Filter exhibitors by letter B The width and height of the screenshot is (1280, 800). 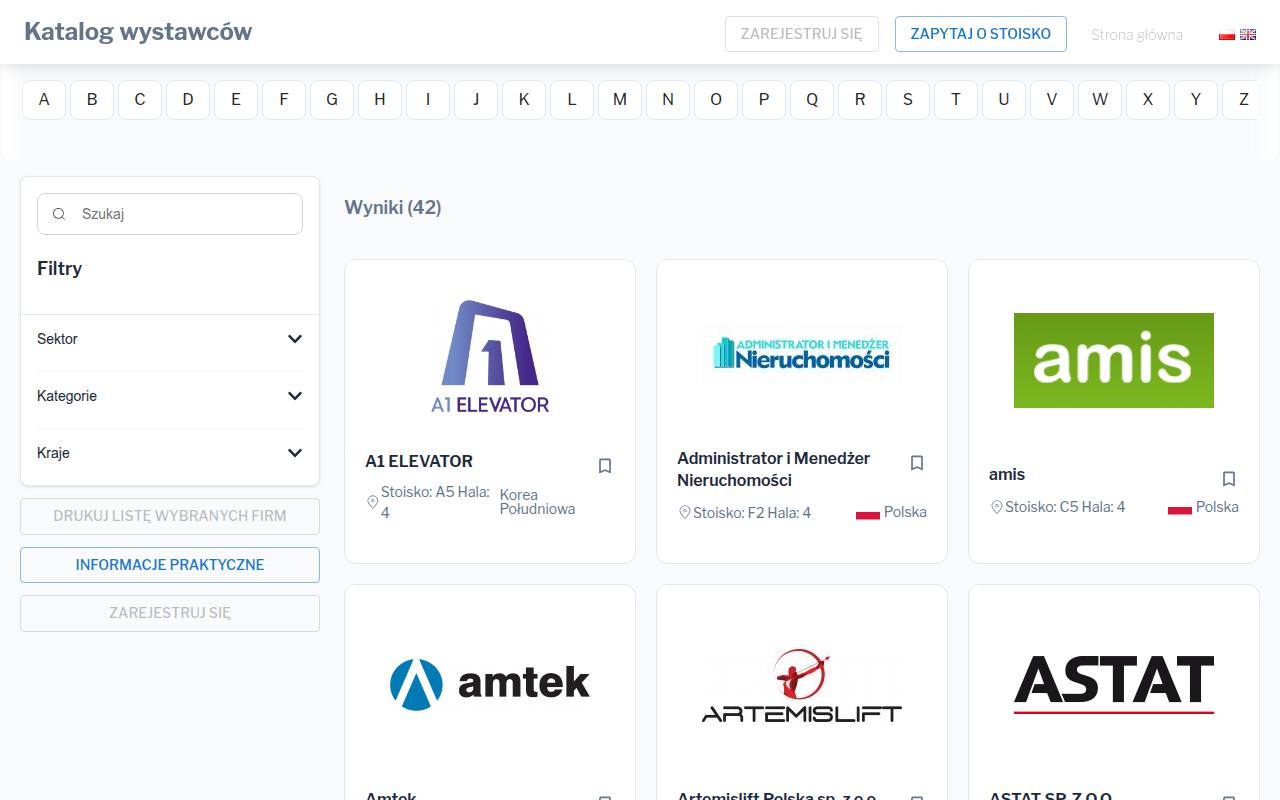pyautogui.click(x=92, y=100)
